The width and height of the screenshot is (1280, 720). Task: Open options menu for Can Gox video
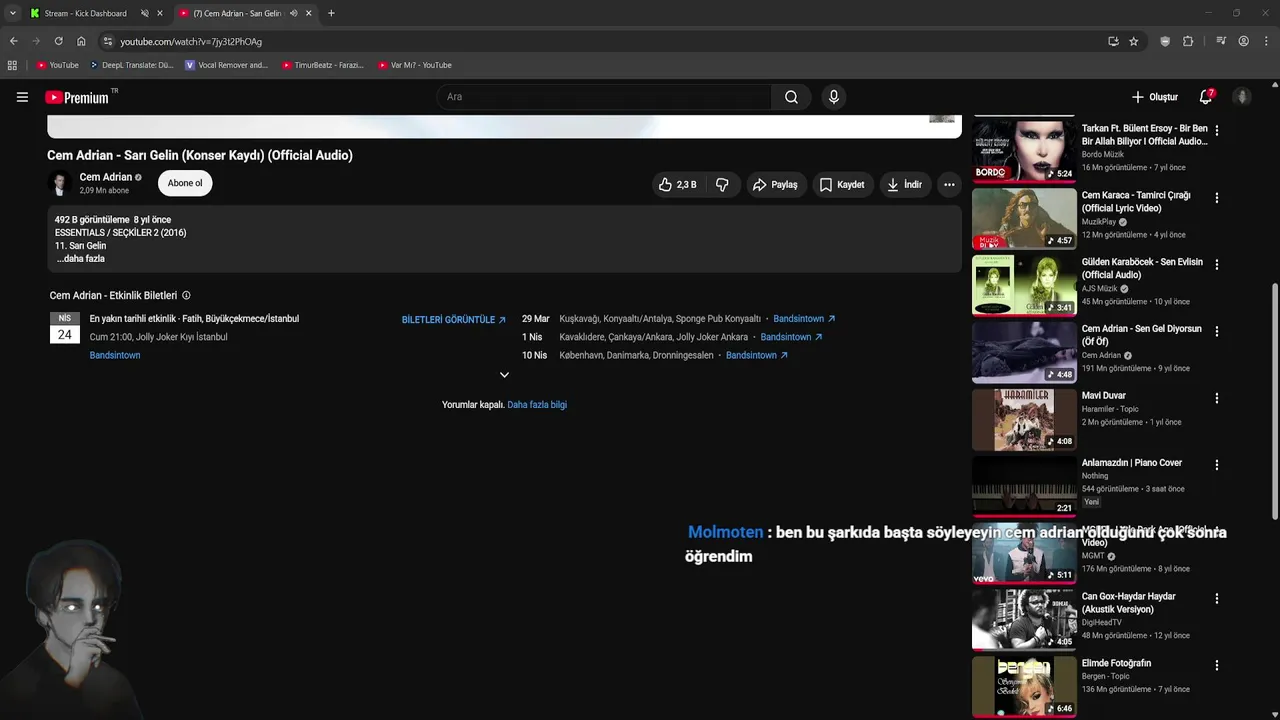[1217, 598]
